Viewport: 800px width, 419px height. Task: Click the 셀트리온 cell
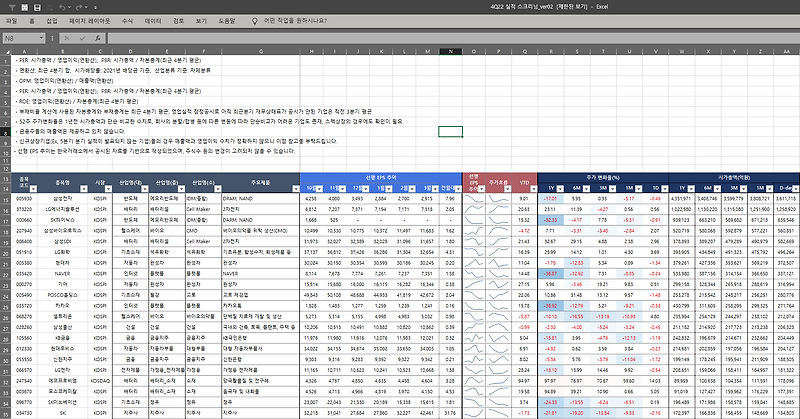(62, 316)
